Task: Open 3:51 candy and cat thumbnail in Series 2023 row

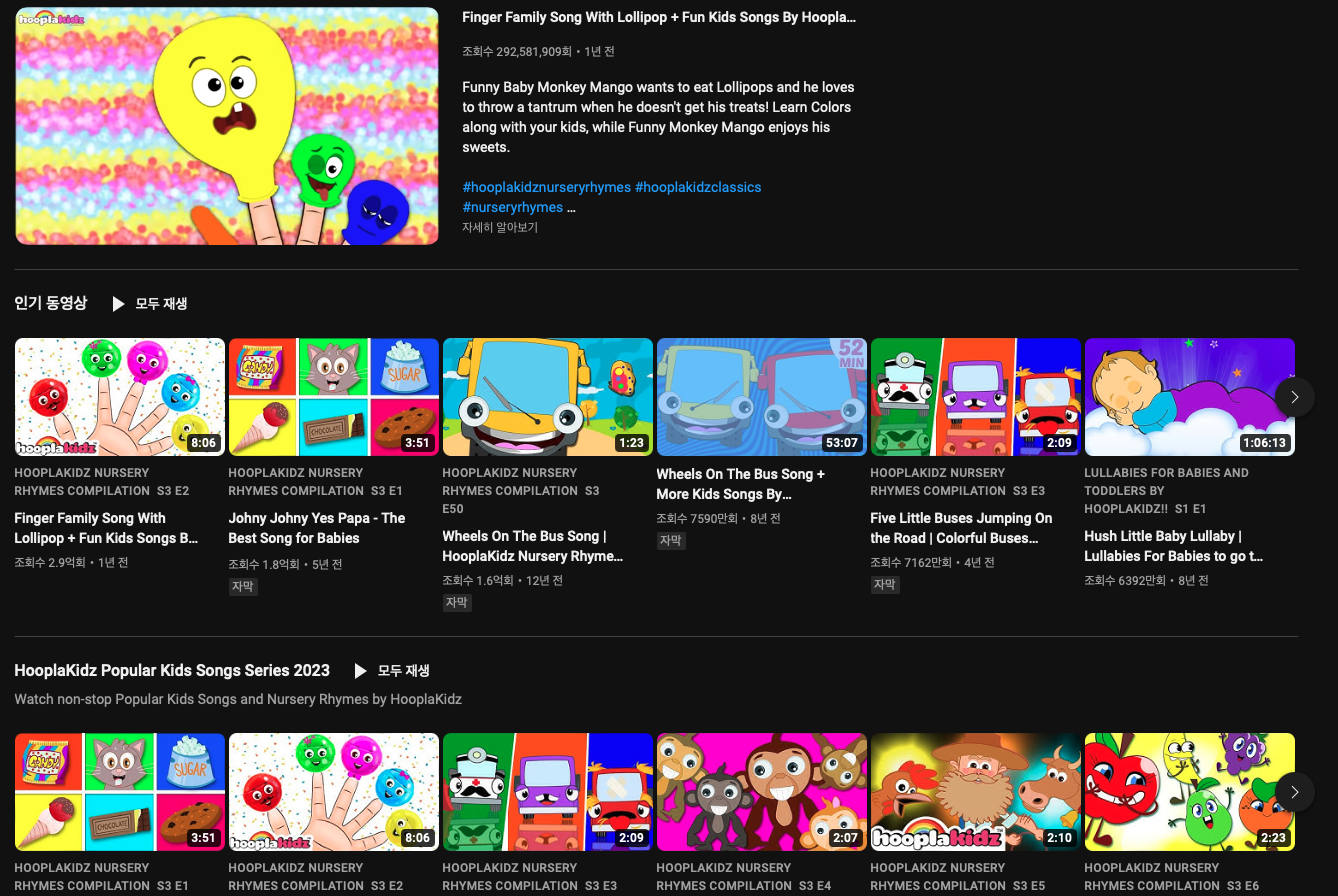Action: (x=120, y=792)
